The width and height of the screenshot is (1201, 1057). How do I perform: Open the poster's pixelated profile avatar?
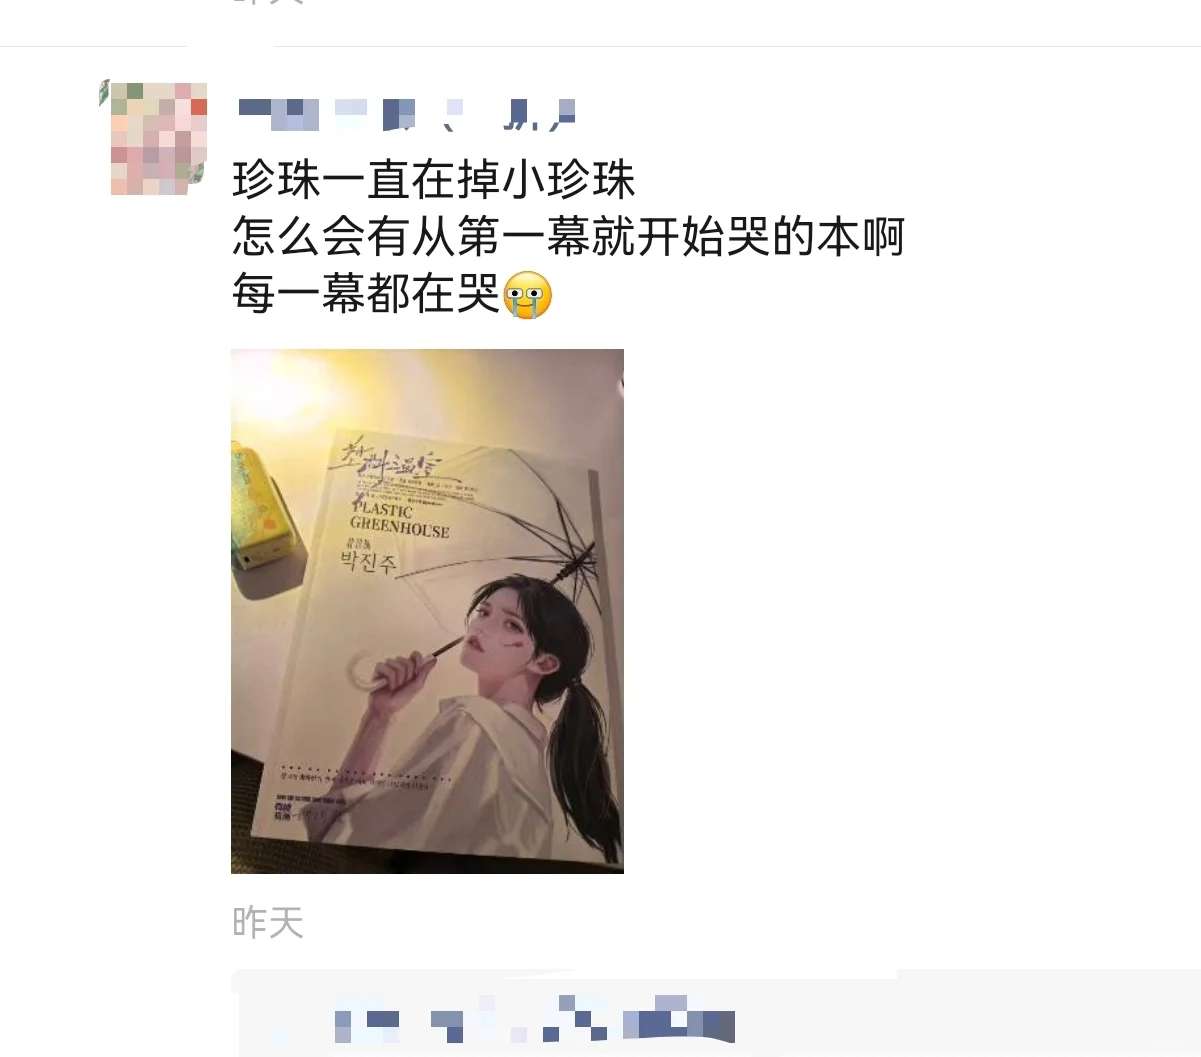(x=157, y=138)
